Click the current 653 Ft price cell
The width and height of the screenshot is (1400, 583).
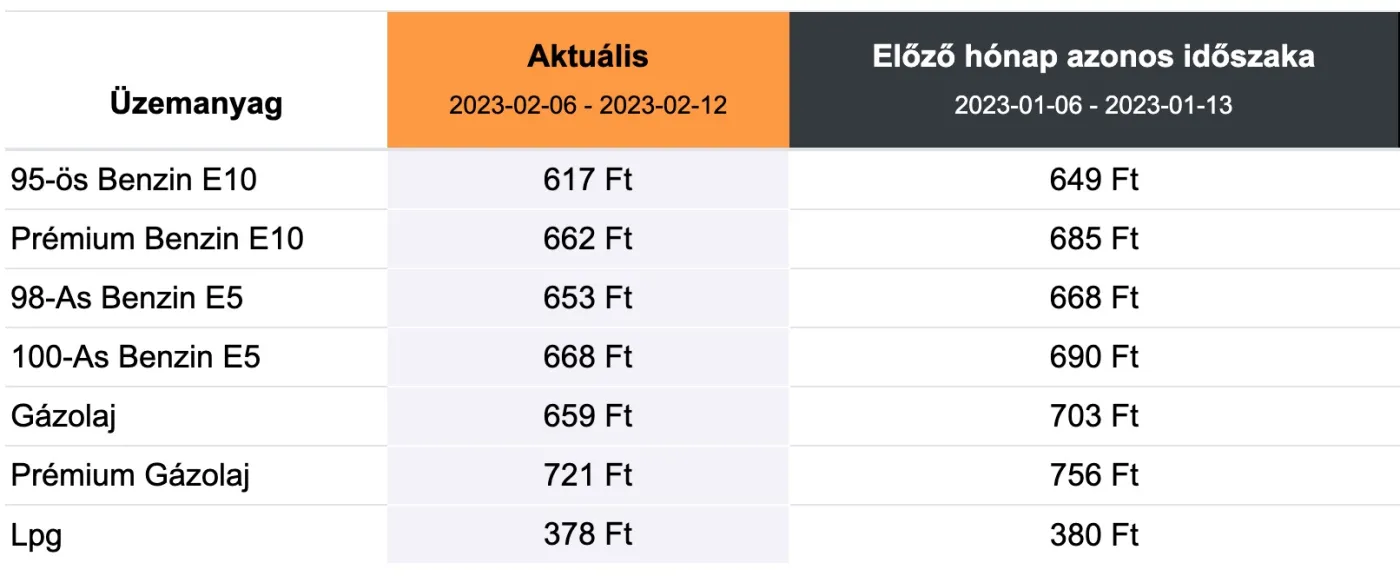[588, 298]
